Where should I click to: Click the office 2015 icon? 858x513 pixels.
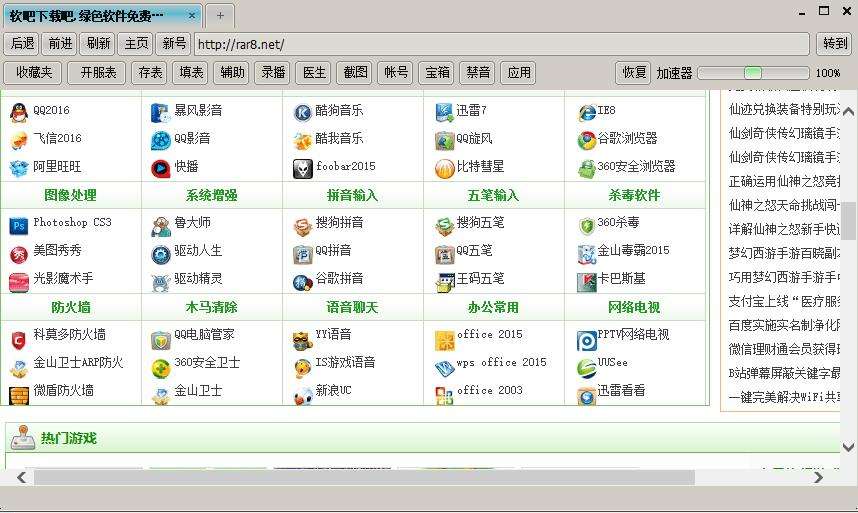[444, 340]
